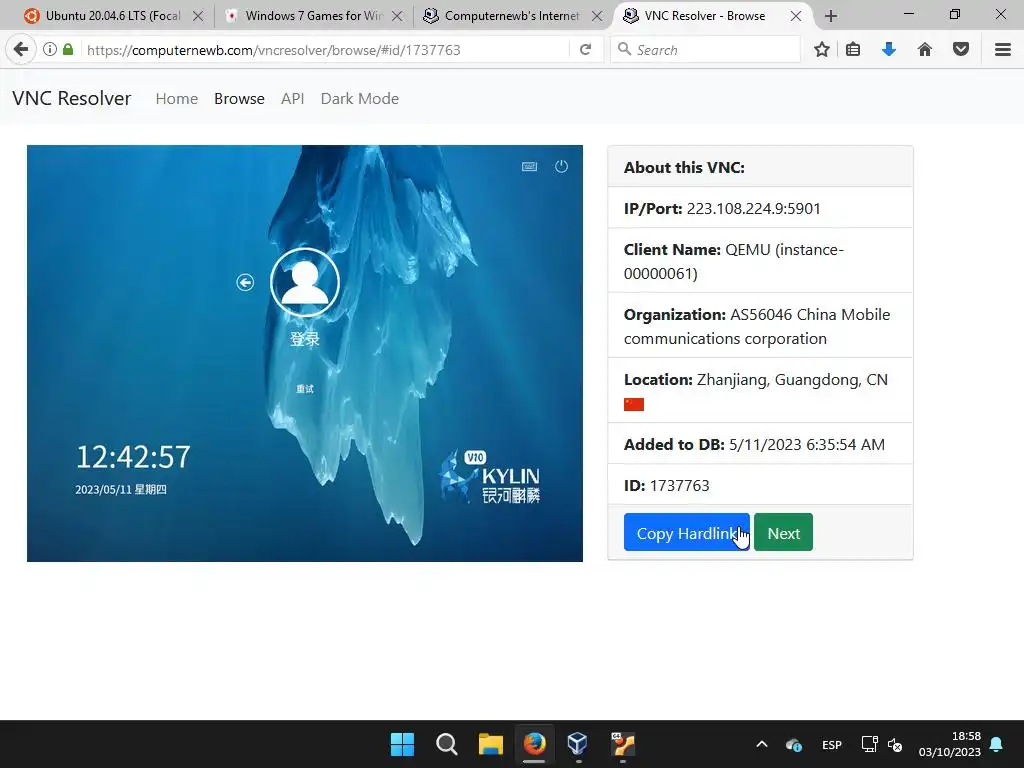This screenshot has height=768, width=1024.
Task: Reload the page with refresh icon
Action: tap(586, 50)
